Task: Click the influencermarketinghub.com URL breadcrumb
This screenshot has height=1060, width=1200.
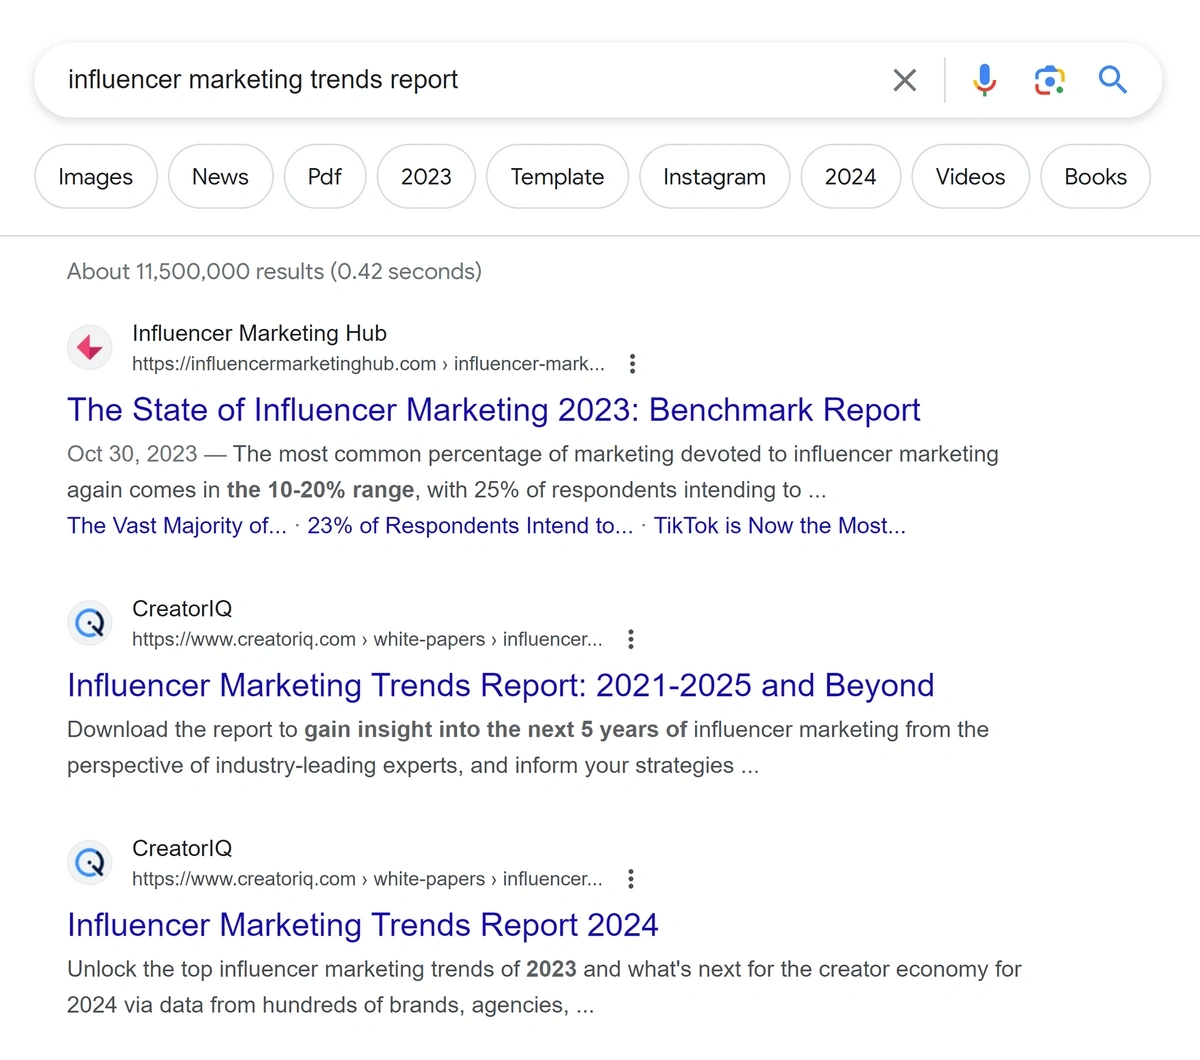Action: tap(368, 364)
